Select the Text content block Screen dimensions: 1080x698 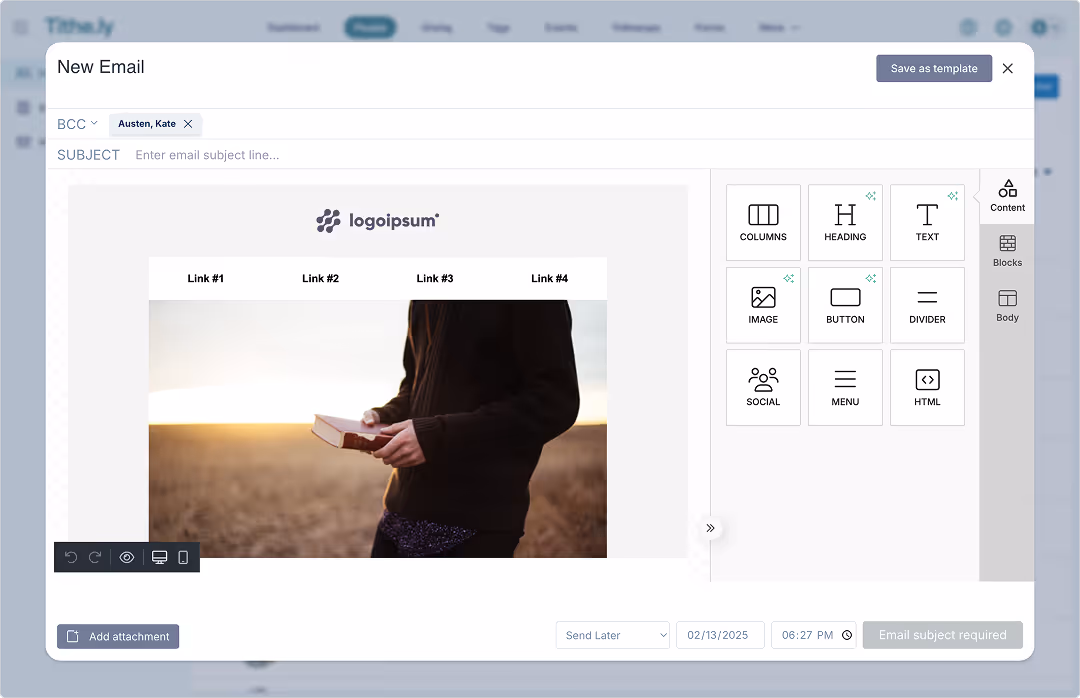tap(927, 221)
